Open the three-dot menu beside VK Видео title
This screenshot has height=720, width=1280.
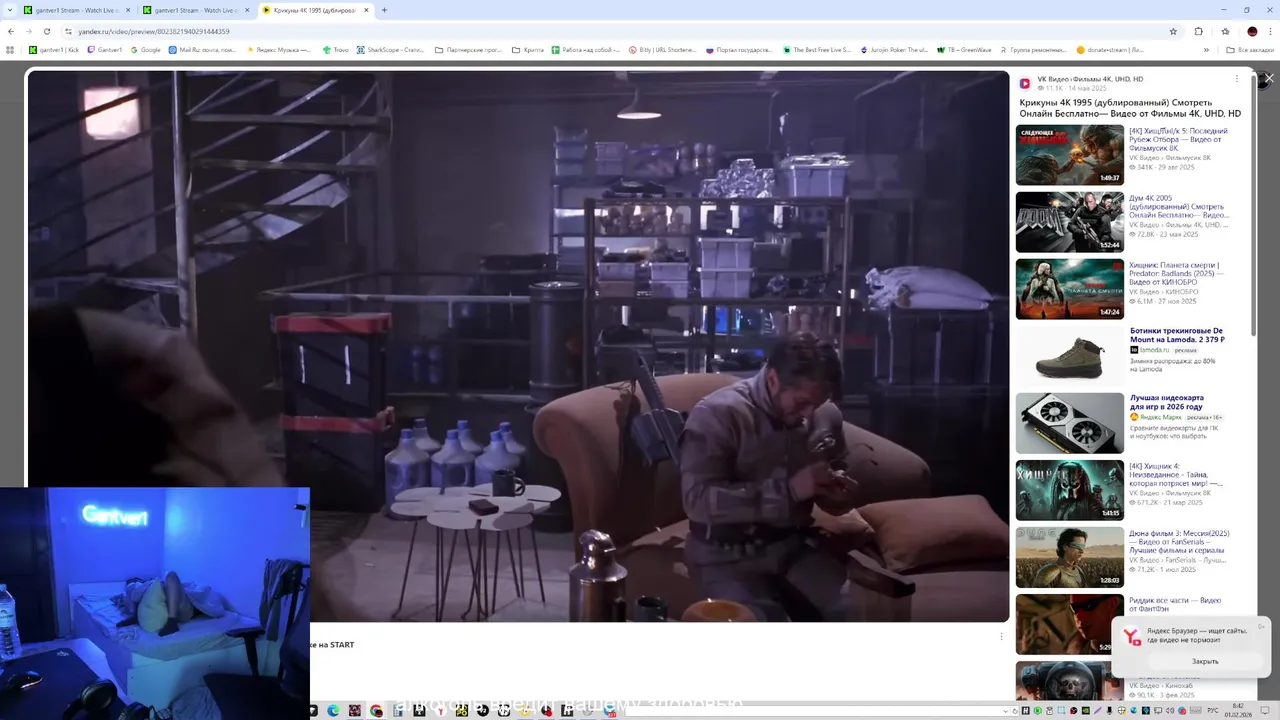(1236, 79)
